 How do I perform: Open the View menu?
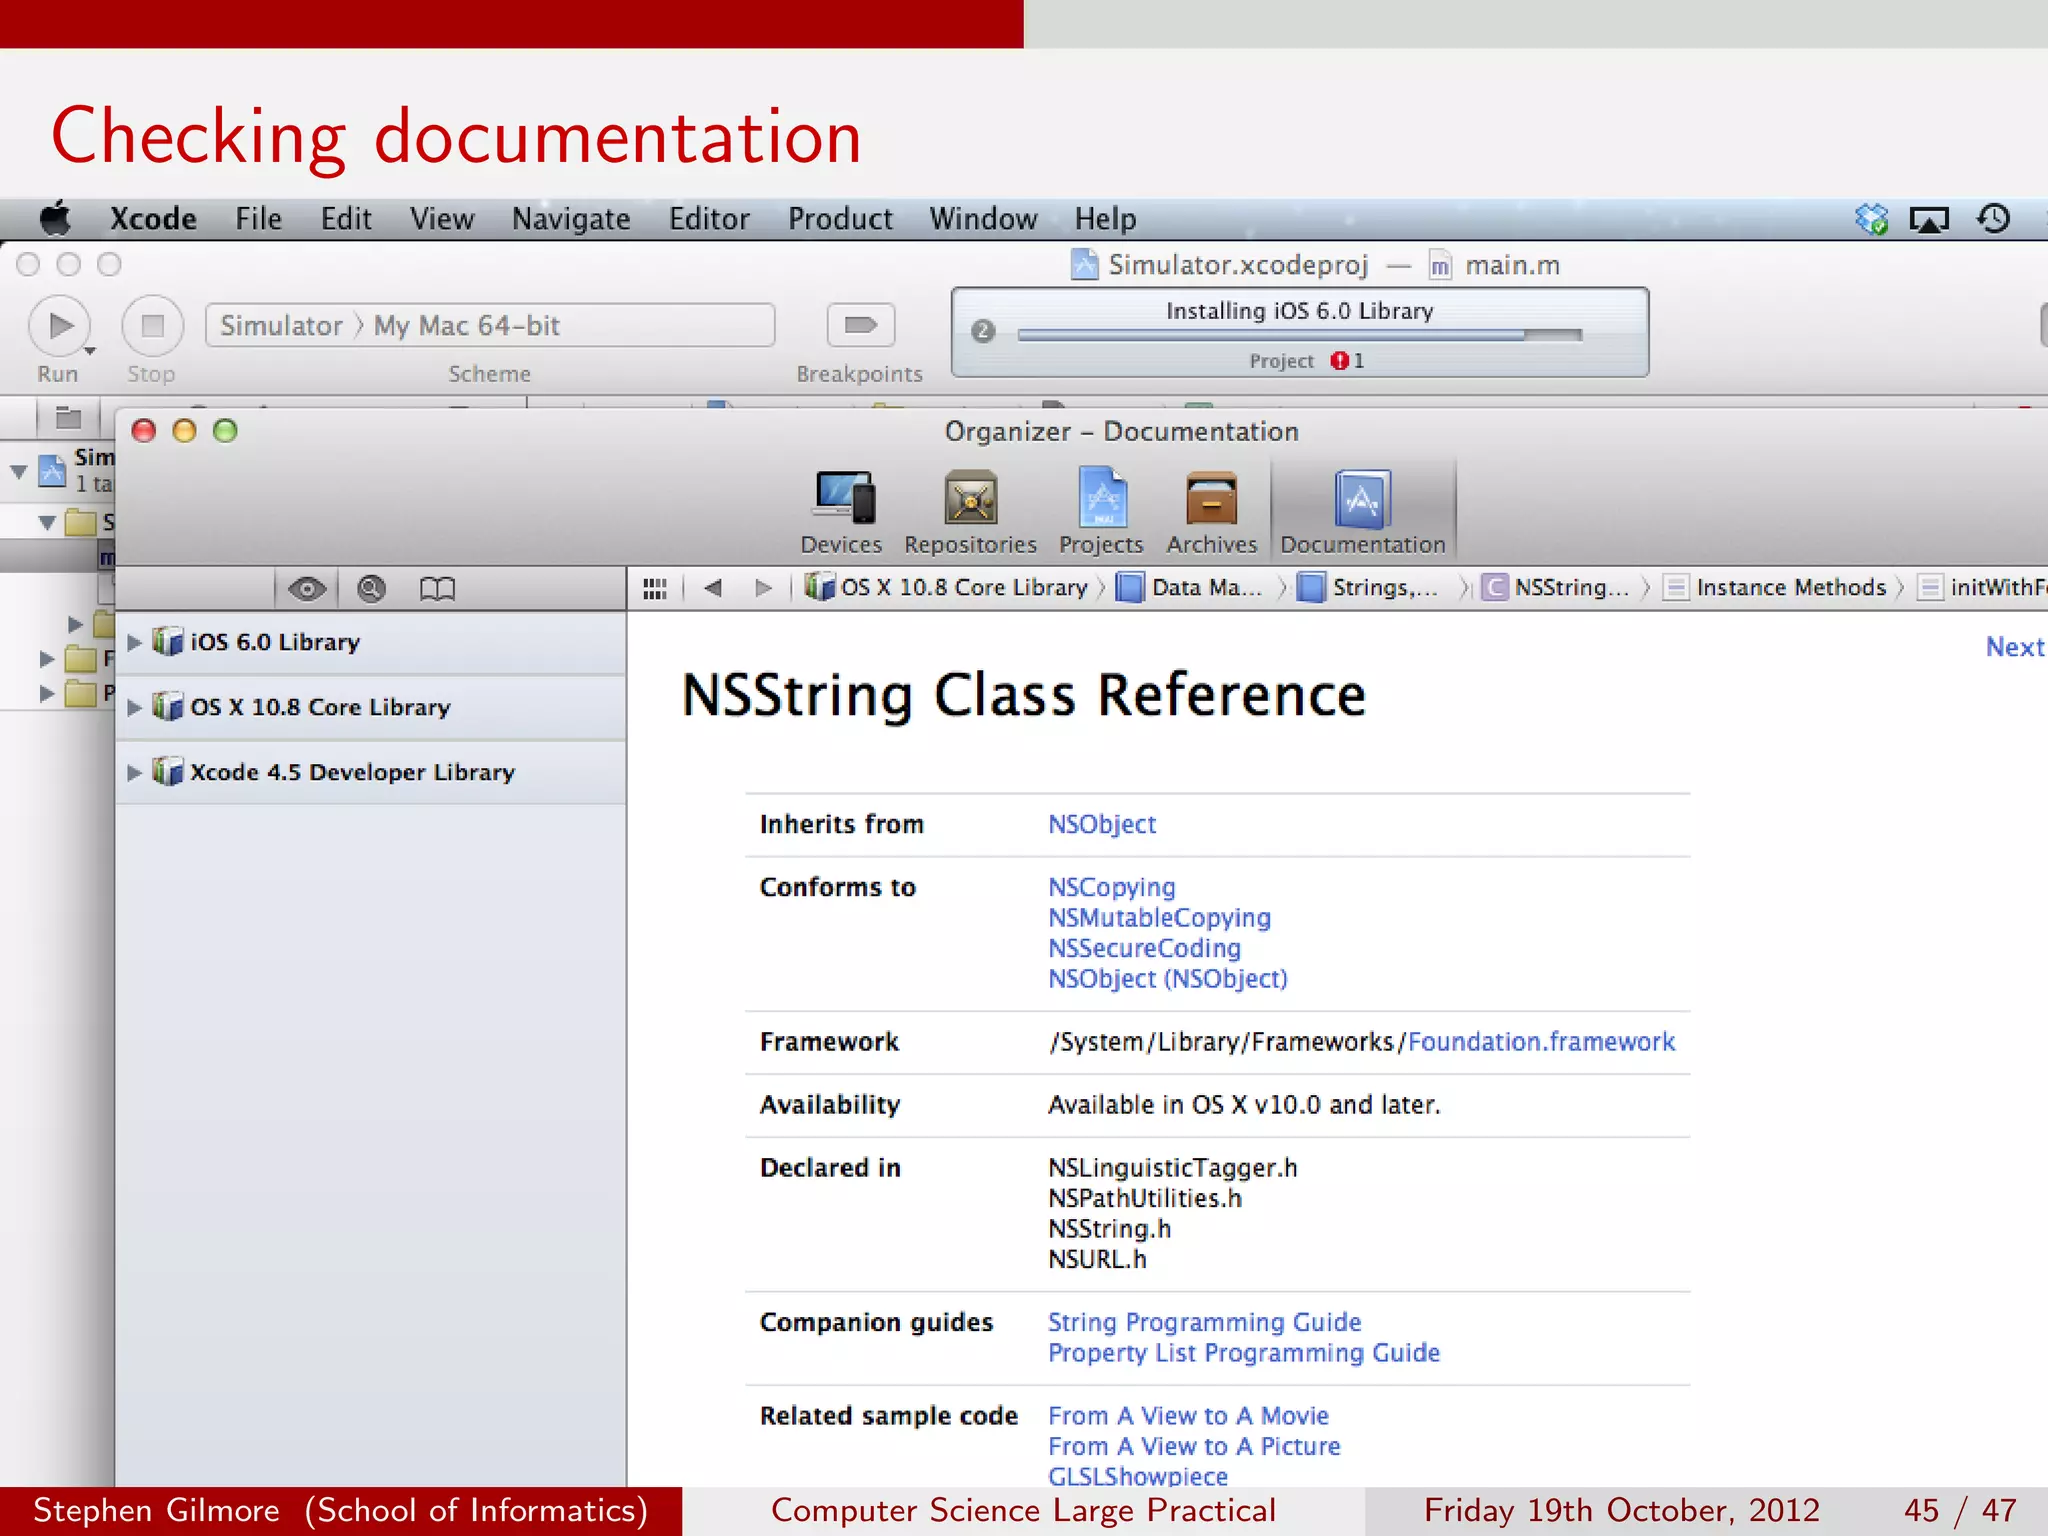click(442, 219)
